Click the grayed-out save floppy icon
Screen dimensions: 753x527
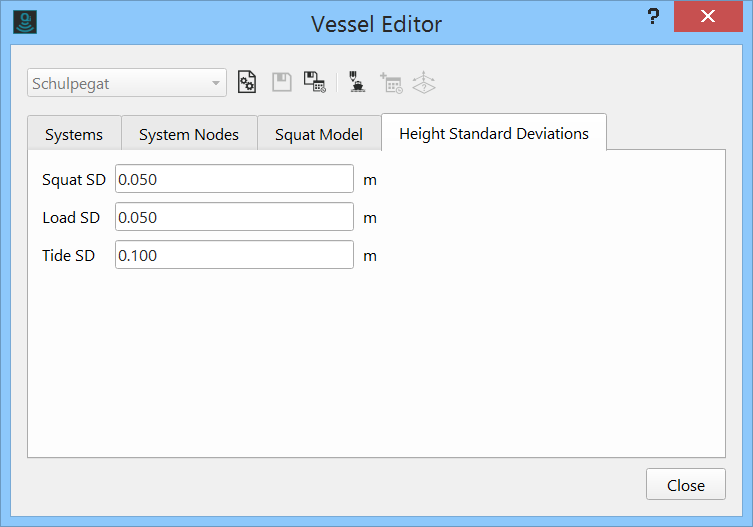click(x=281, y=83)
